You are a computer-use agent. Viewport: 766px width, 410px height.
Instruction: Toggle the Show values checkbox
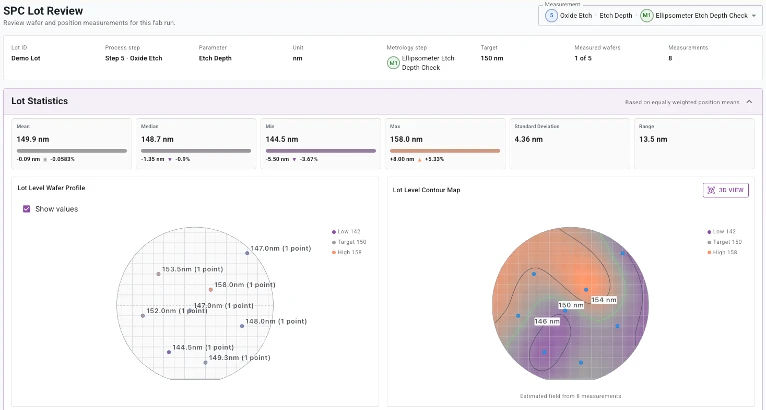(x=26, y=209)
